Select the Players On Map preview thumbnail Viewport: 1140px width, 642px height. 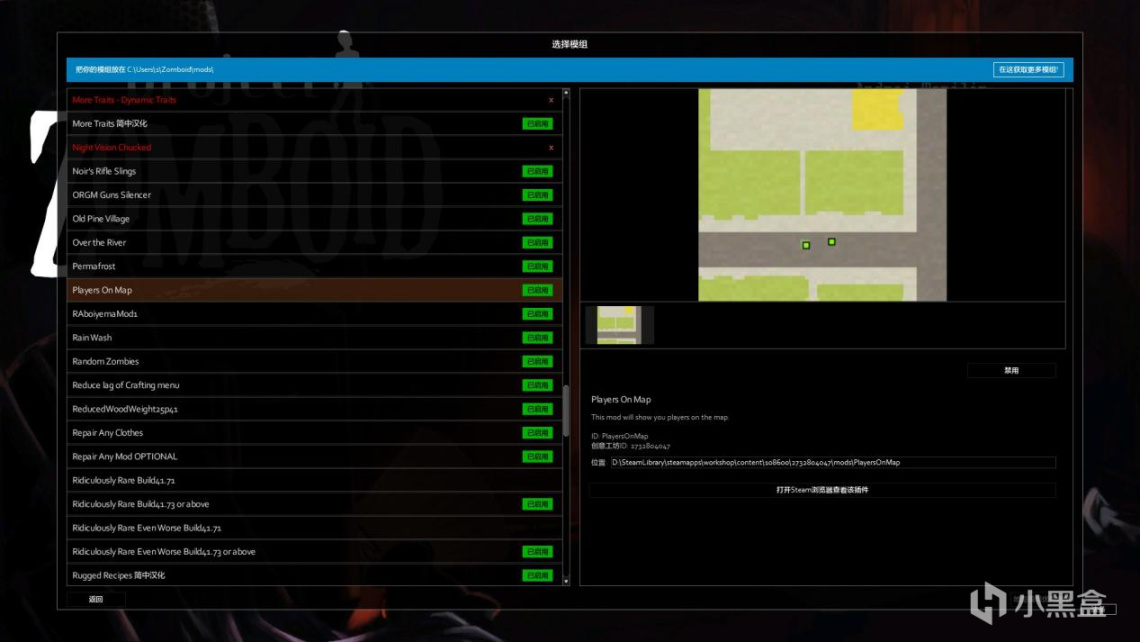pos(619,324)
